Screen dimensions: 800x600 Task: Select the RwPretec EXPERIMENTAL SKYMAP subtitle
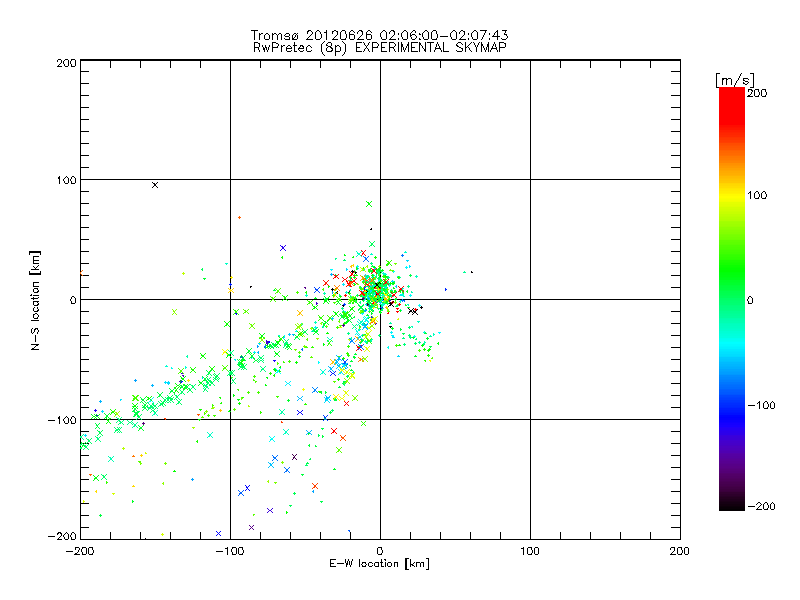[x=379, y=47]
